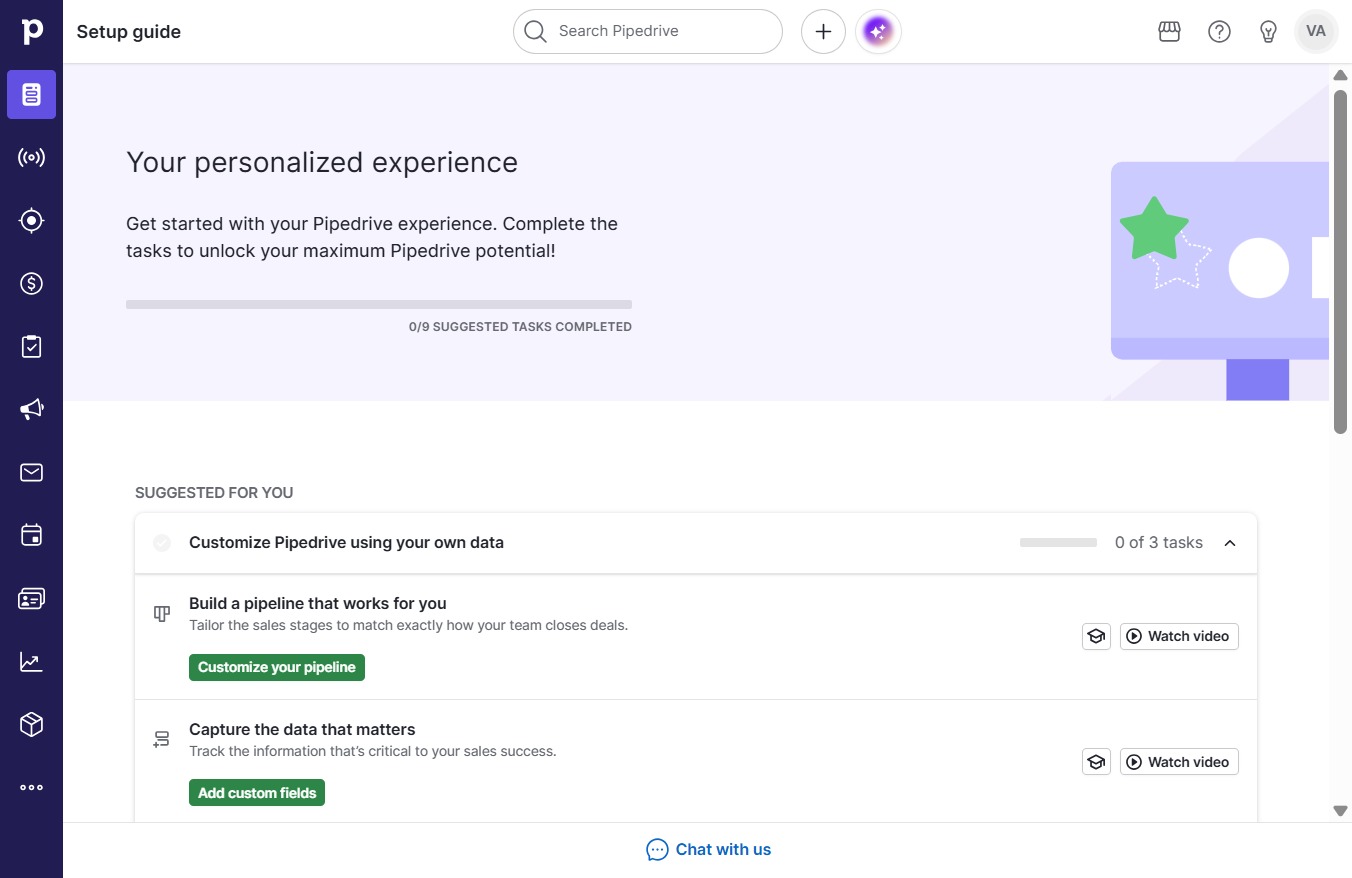The image size is (1352, 878).
Task: Open Deals via the dollar sidebar icon
Action: pos(32,283)
